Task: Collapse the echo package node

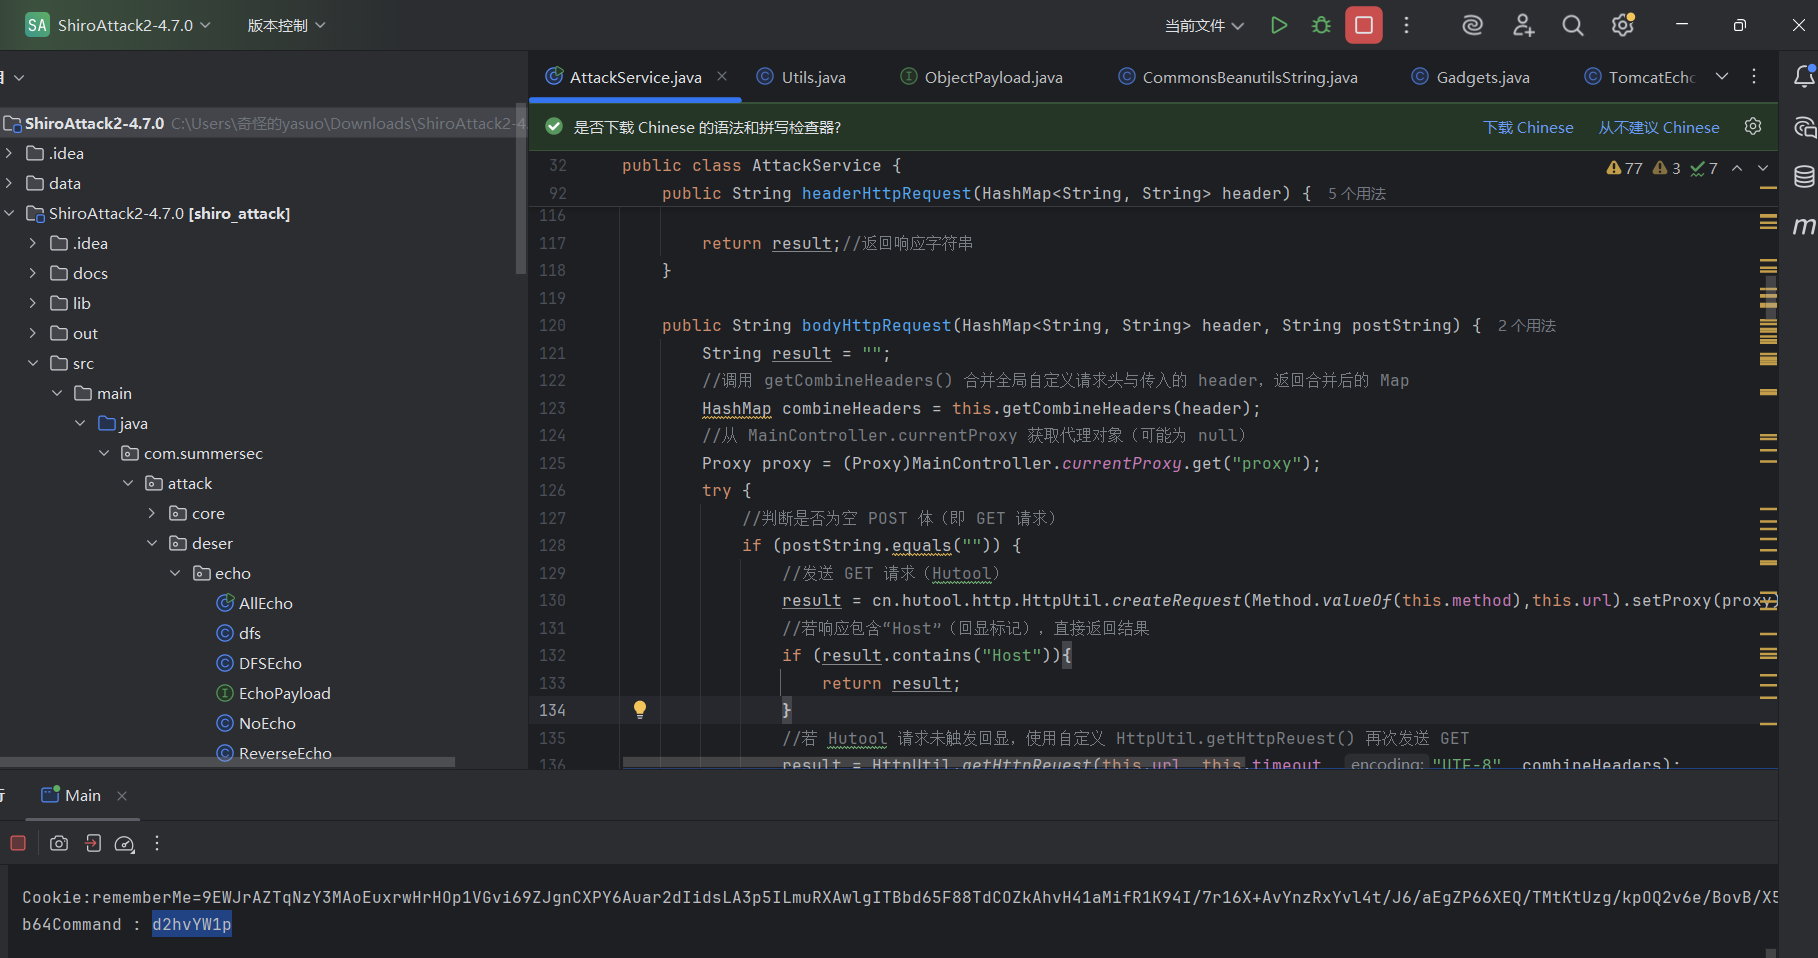Action: pyautogui.click(x=175, y=573)
